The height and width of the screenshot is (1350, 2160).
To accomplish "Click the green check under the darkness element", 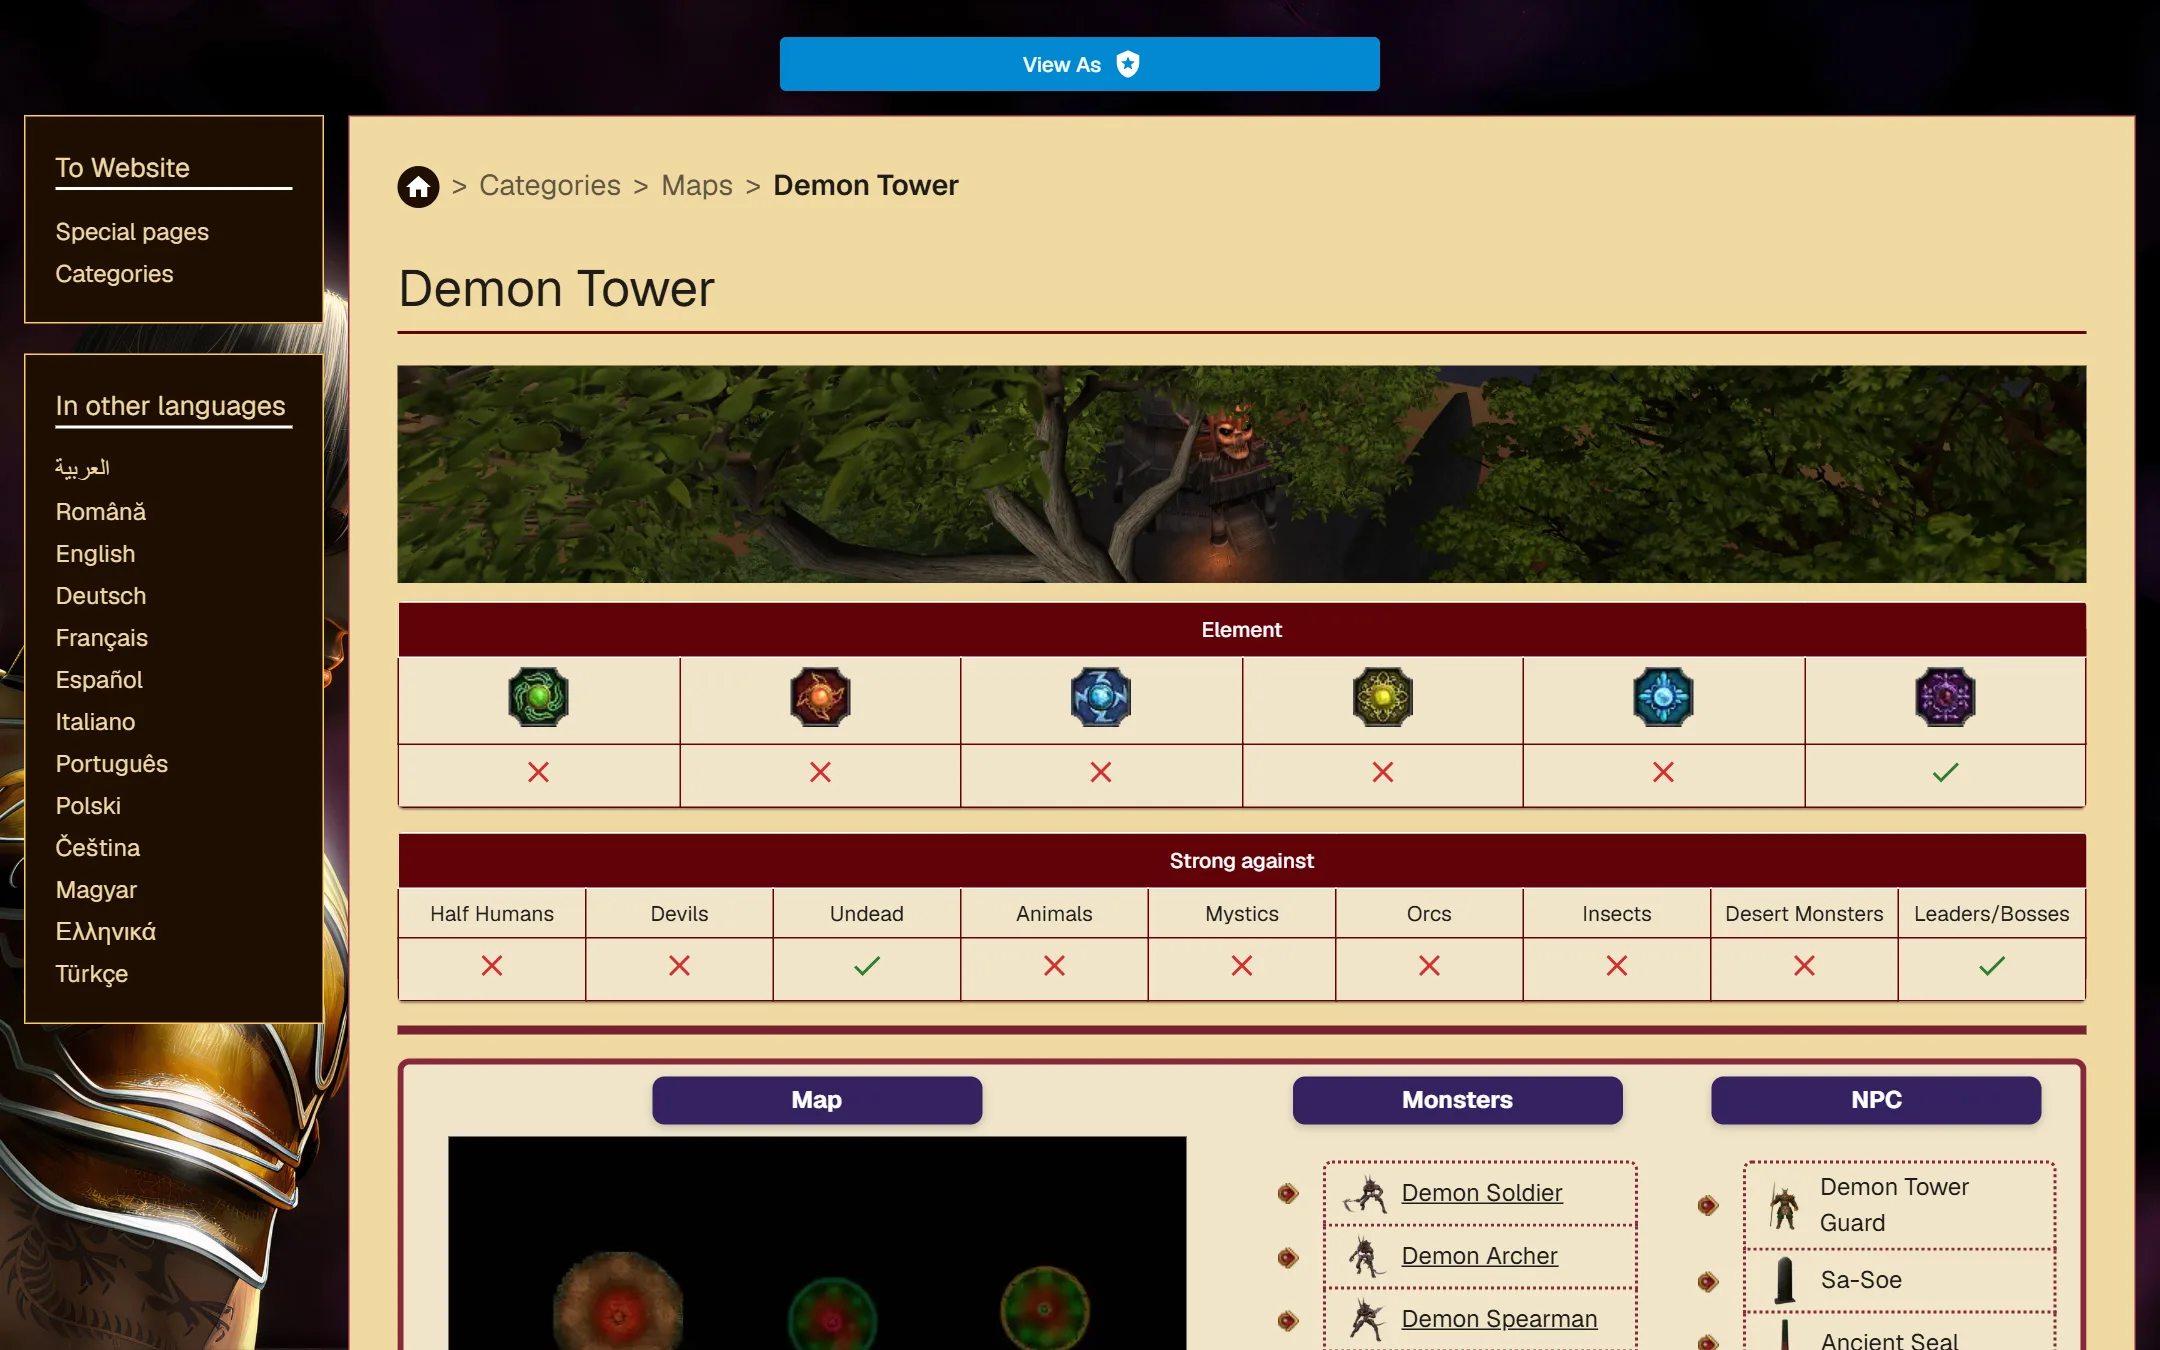I will click(x=1946, y=772).
